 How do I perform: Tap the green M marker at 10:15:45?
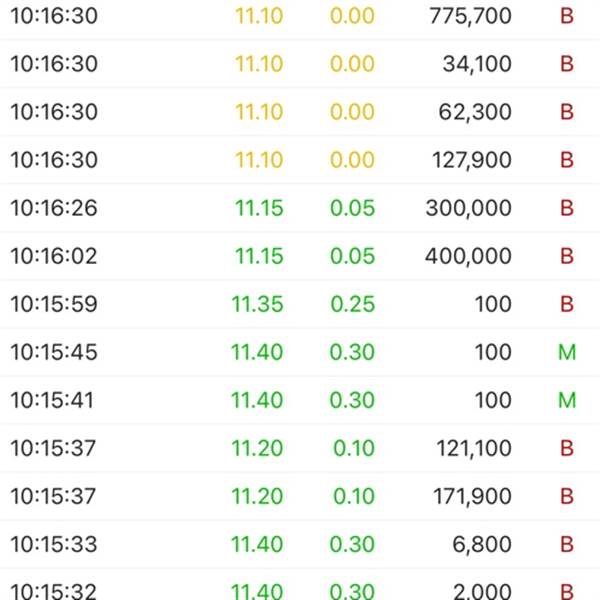(x=567, y=352)
